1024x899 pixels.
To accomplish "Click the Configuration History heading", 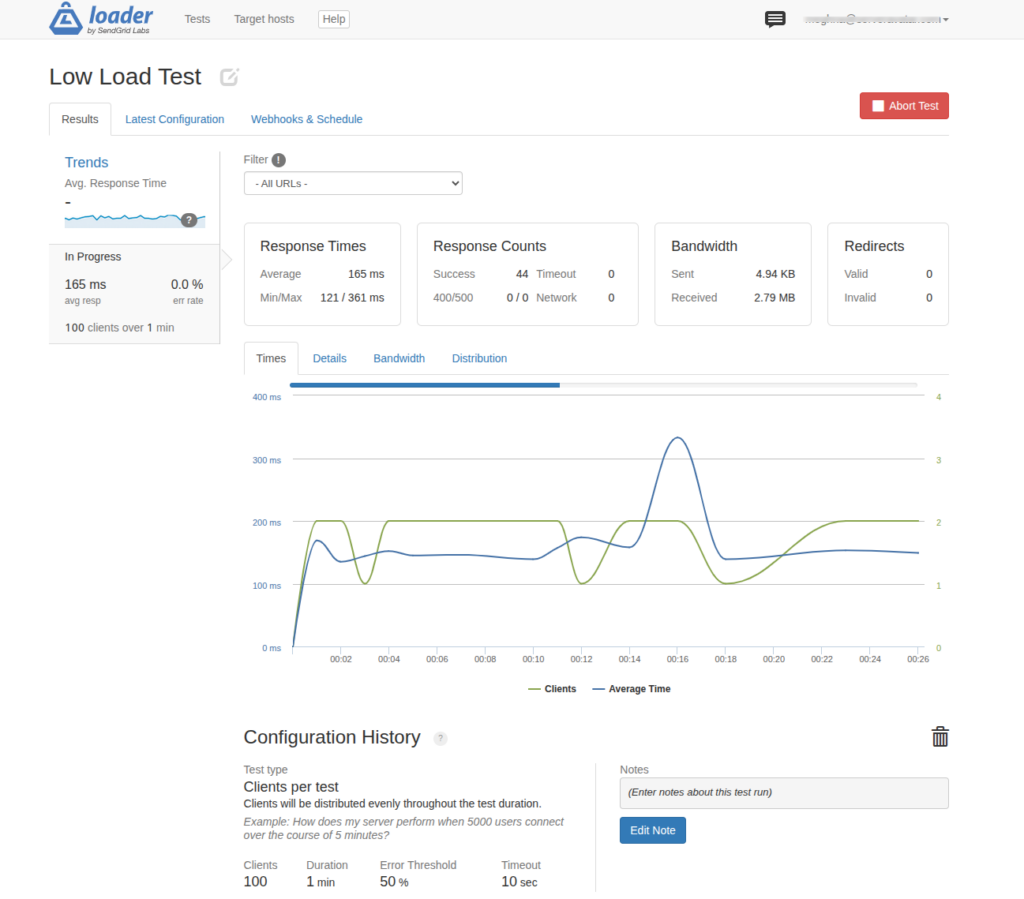I will coord(332,737).
